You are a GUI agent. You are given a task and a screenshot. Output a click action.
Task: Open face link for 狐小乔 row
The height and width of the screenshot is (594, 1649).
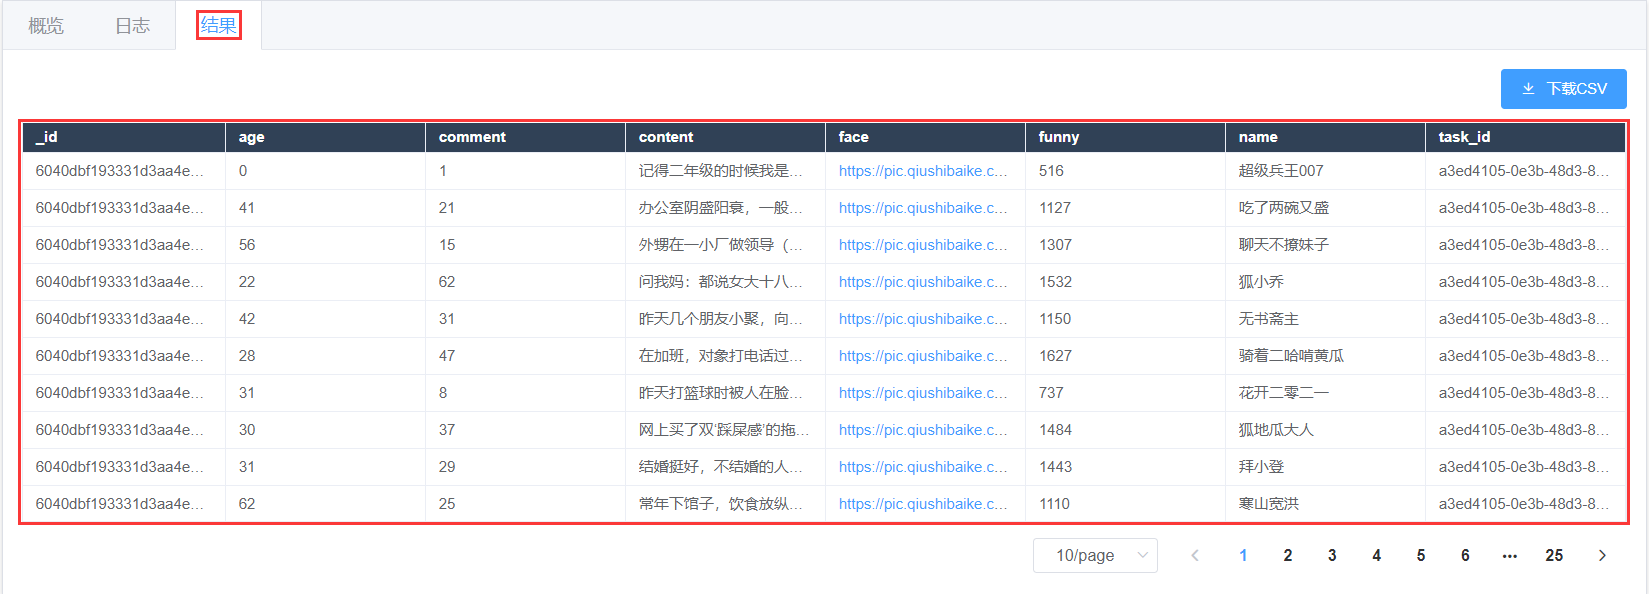pyautogui.click(x=922, y=282)
